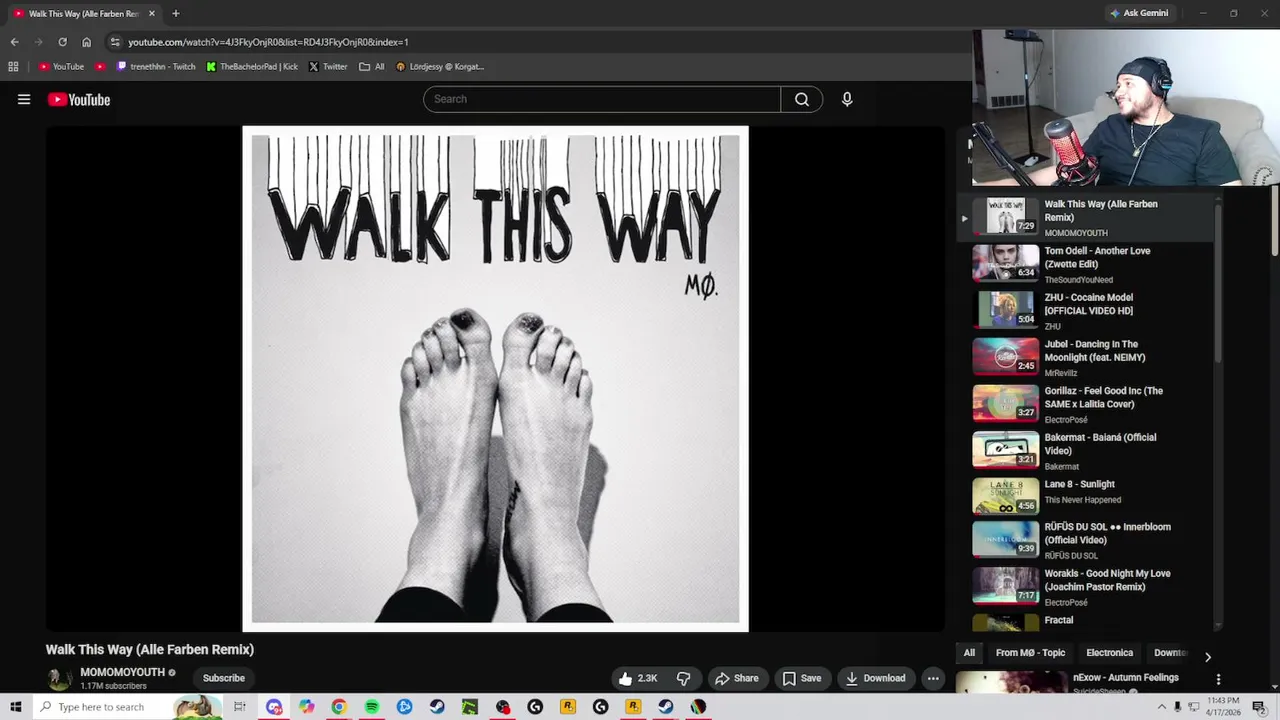Viewport: 1280px width, 720px height.
Task: Start voice search with microphone icon
Action: (847, 99)
